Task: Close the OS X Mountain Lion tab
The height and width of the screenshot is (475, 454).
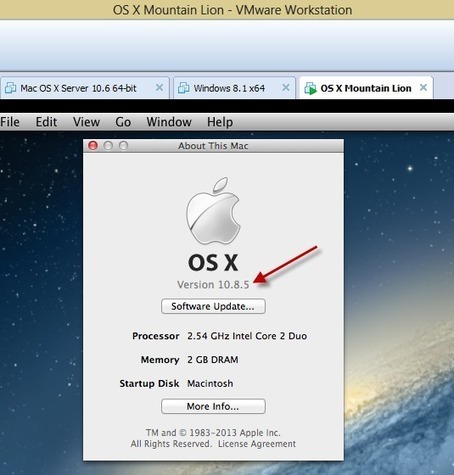Action: click(423, 88)
